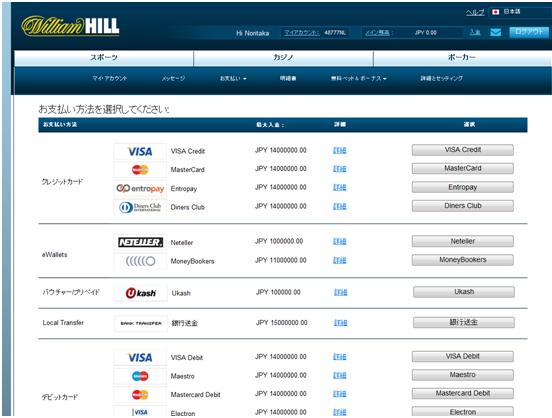
Task: Select the VISA Credit button
Action: [x=463, y=150]
